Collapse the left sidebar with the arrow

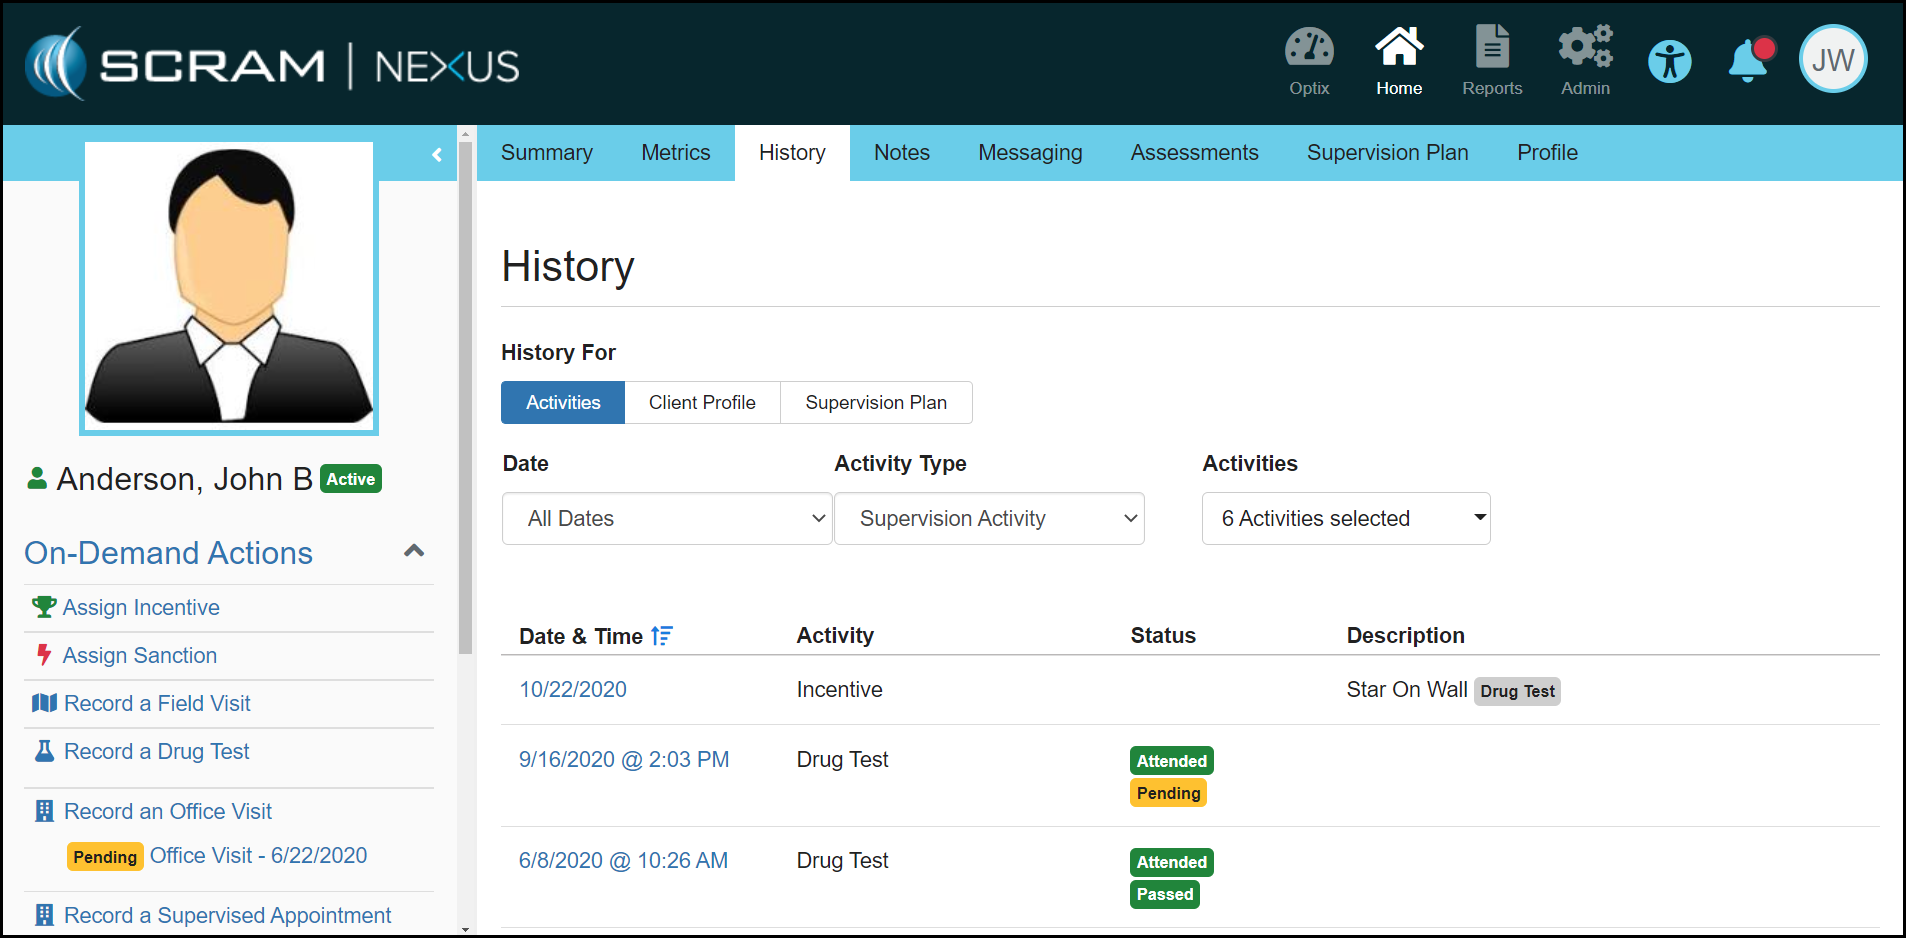(437, 154)
